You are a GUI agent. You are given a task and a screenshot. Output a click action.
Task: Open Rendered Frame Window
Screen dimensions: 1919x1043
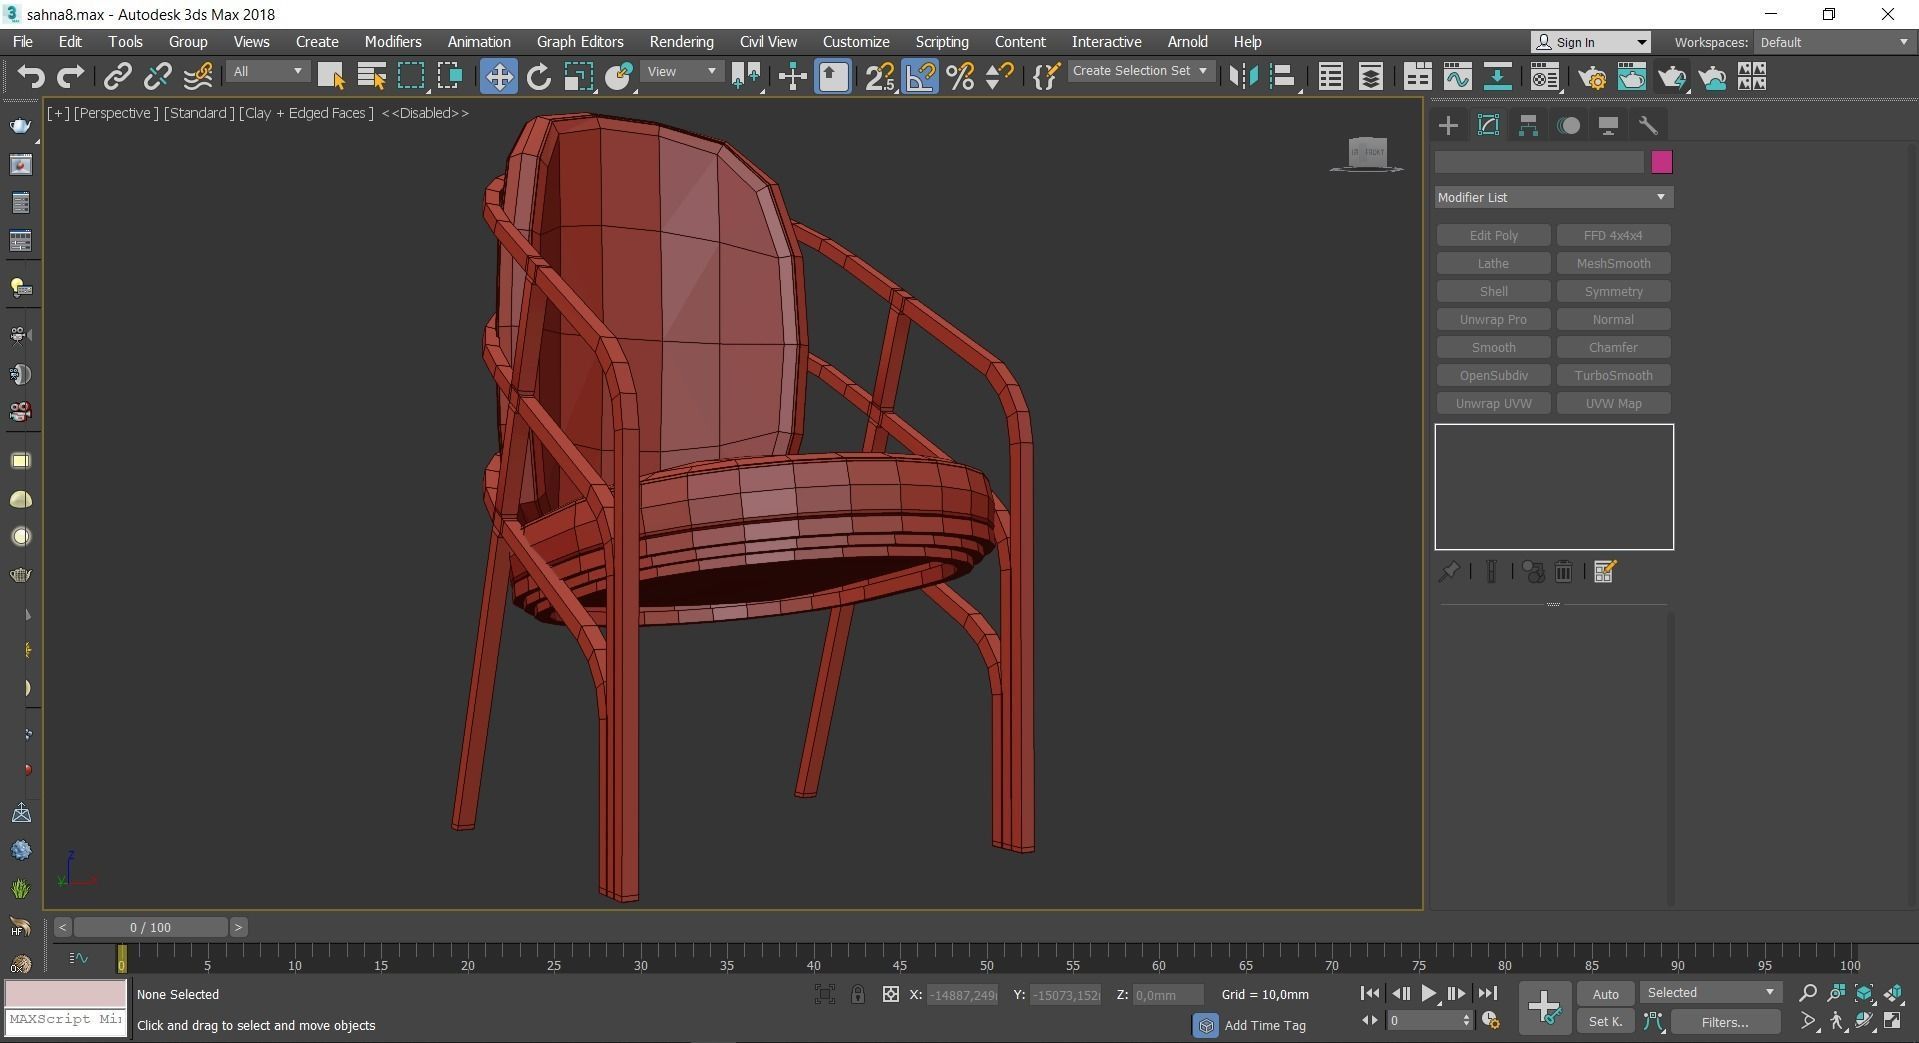click(1632, 76)
